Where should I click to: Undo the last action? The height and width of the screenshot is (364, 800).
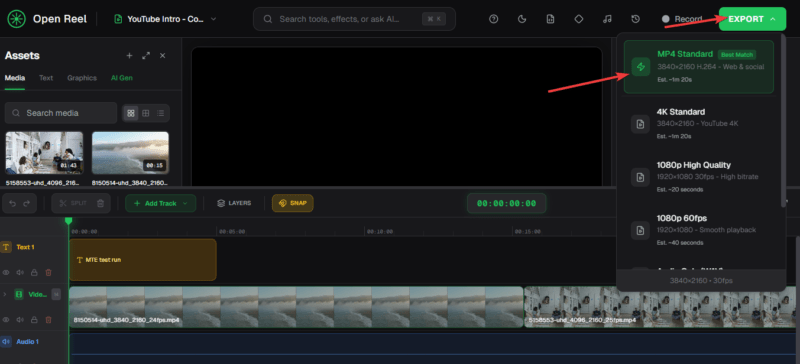click(x=13, y=203)
